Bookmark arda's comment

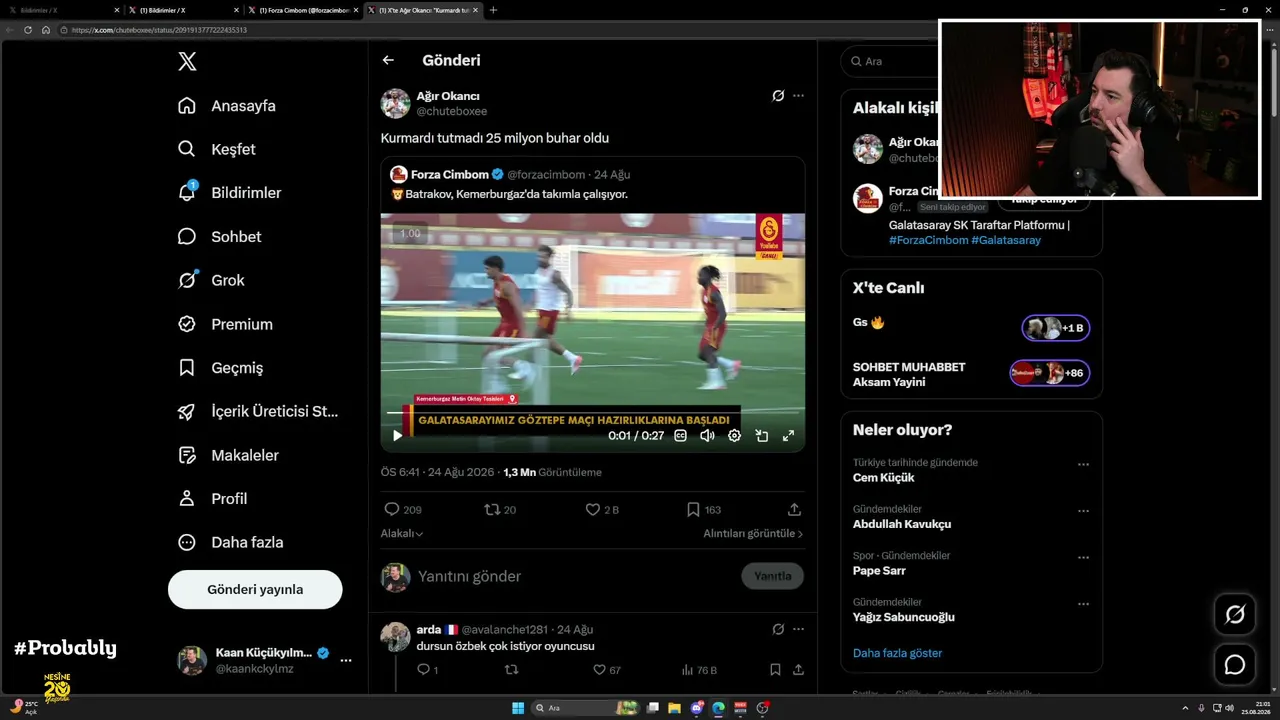[775, 670]
